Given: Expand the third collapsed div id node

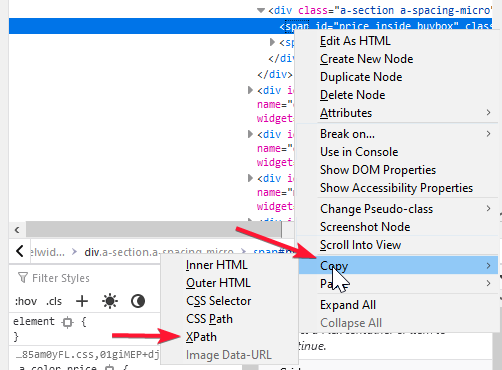Looking at the screenshot, I should pyautogui.click(x=250, y=178).
